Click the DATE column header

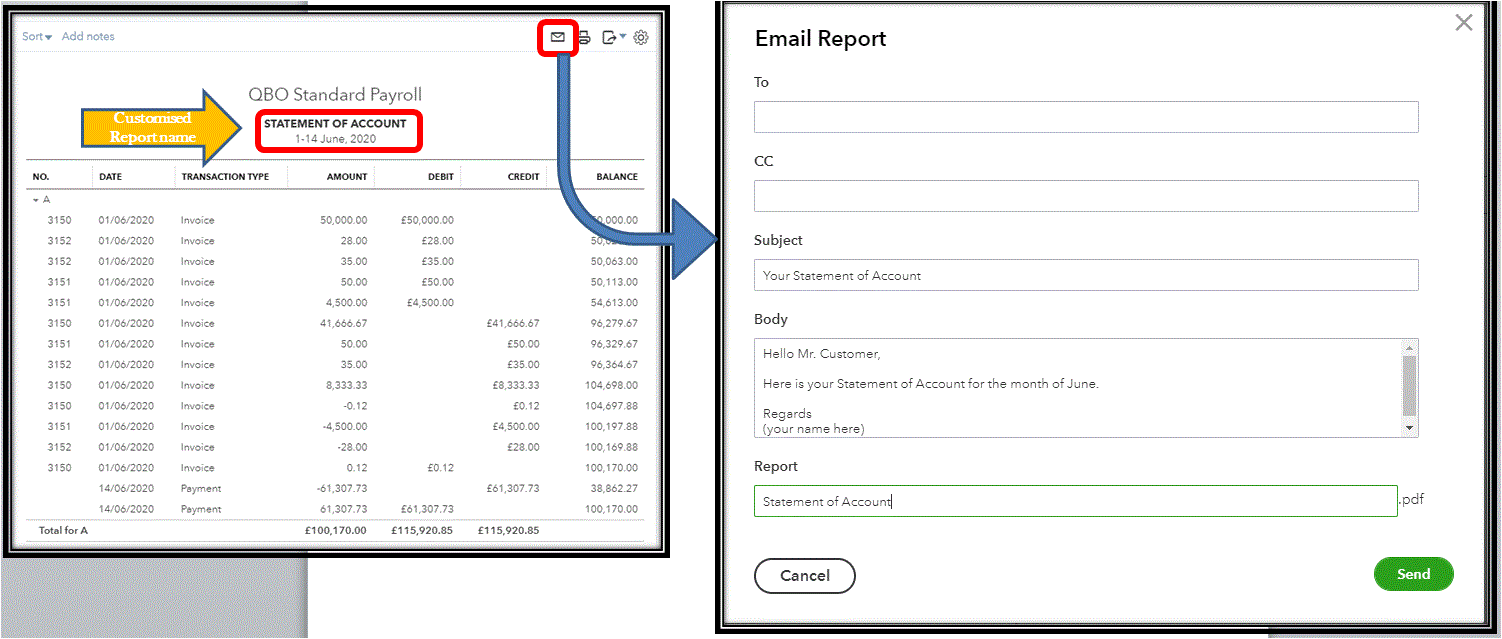[110, 177]
